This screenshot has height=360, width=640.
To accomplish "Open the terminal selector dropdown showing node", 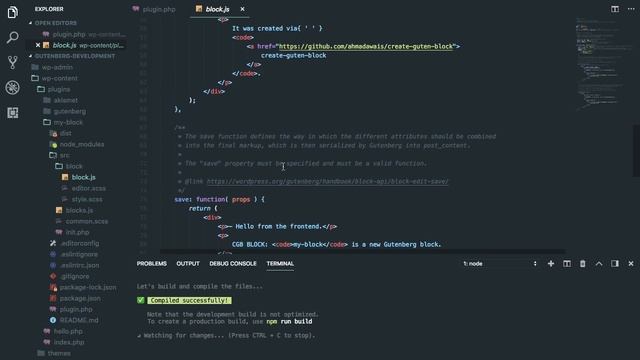I will (x=500, y=264).
